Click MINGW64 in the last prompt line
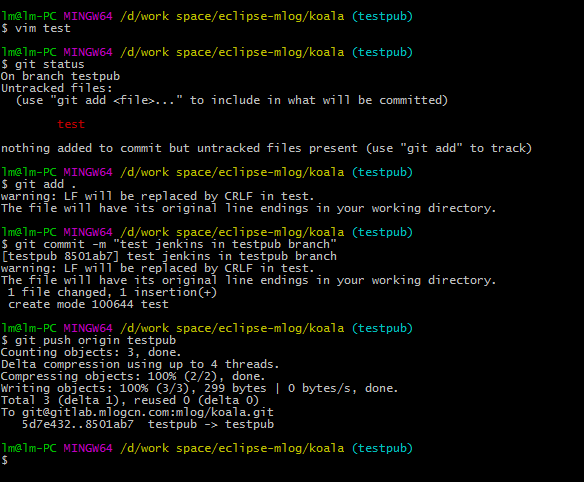 [88, 448]
